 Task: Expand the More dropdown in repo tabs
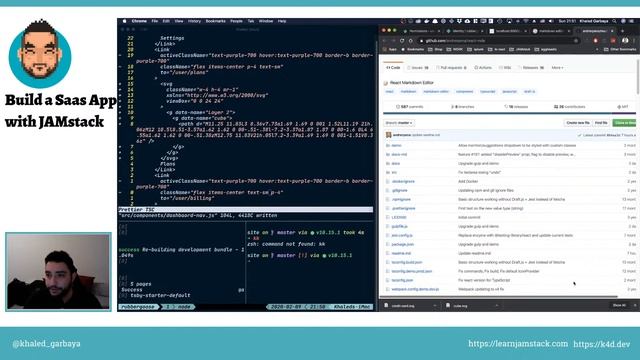coord(557,68)
